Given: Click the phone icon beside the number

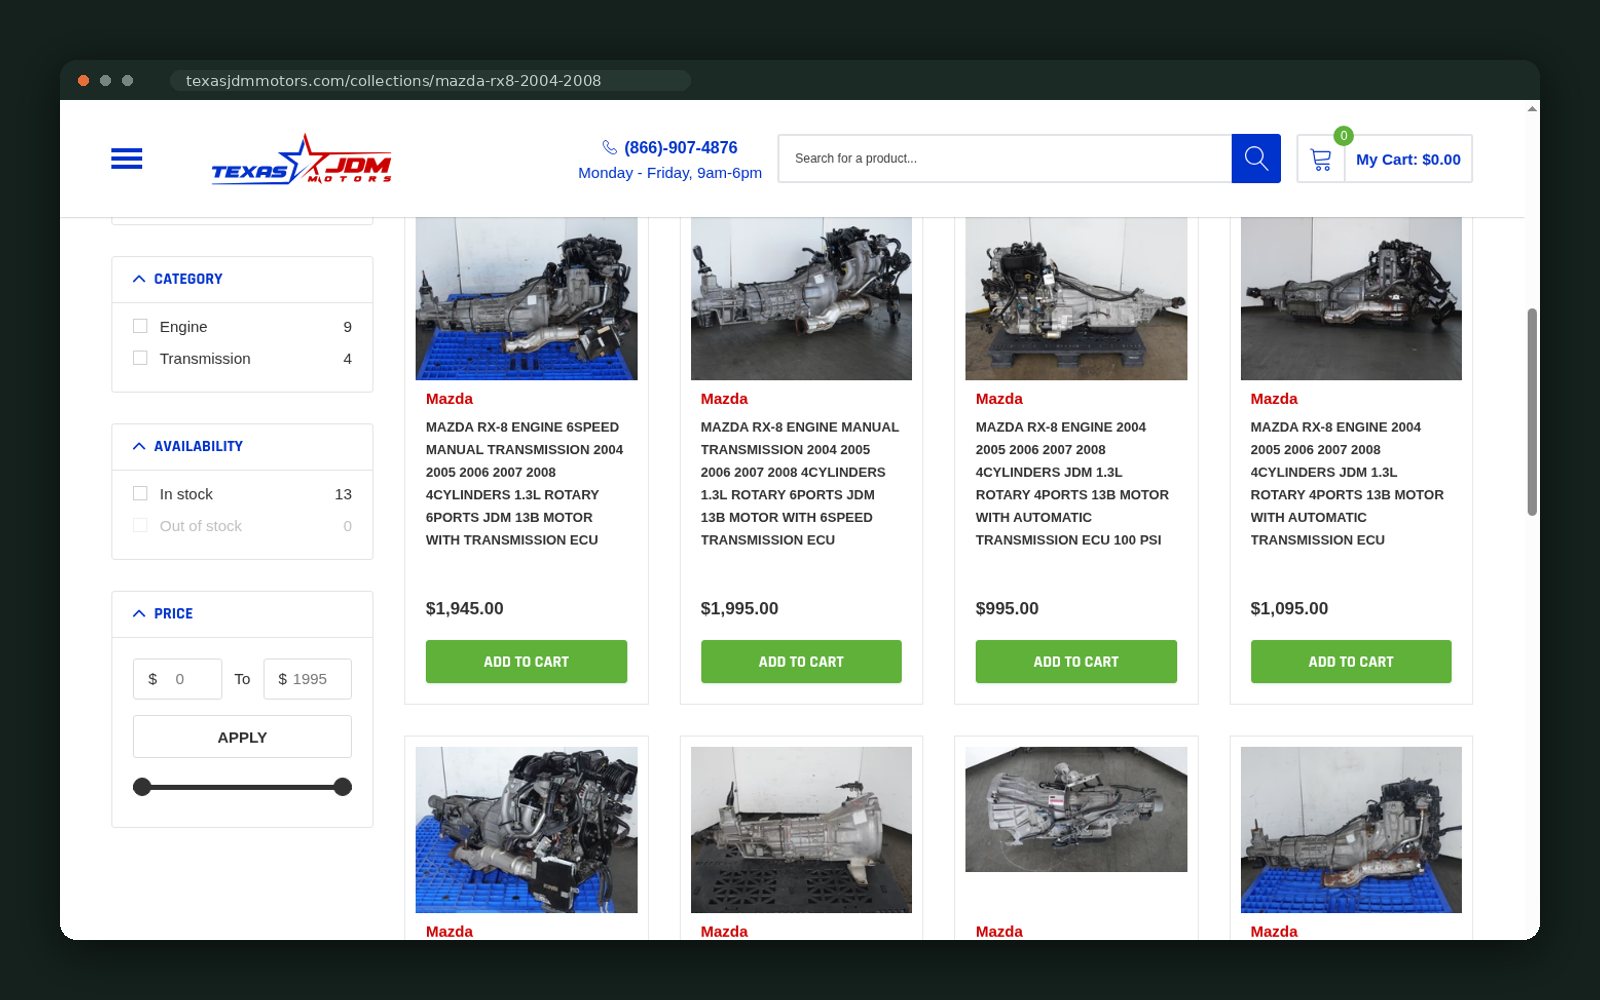Looking at the screenshot, I should click(609, 147).
